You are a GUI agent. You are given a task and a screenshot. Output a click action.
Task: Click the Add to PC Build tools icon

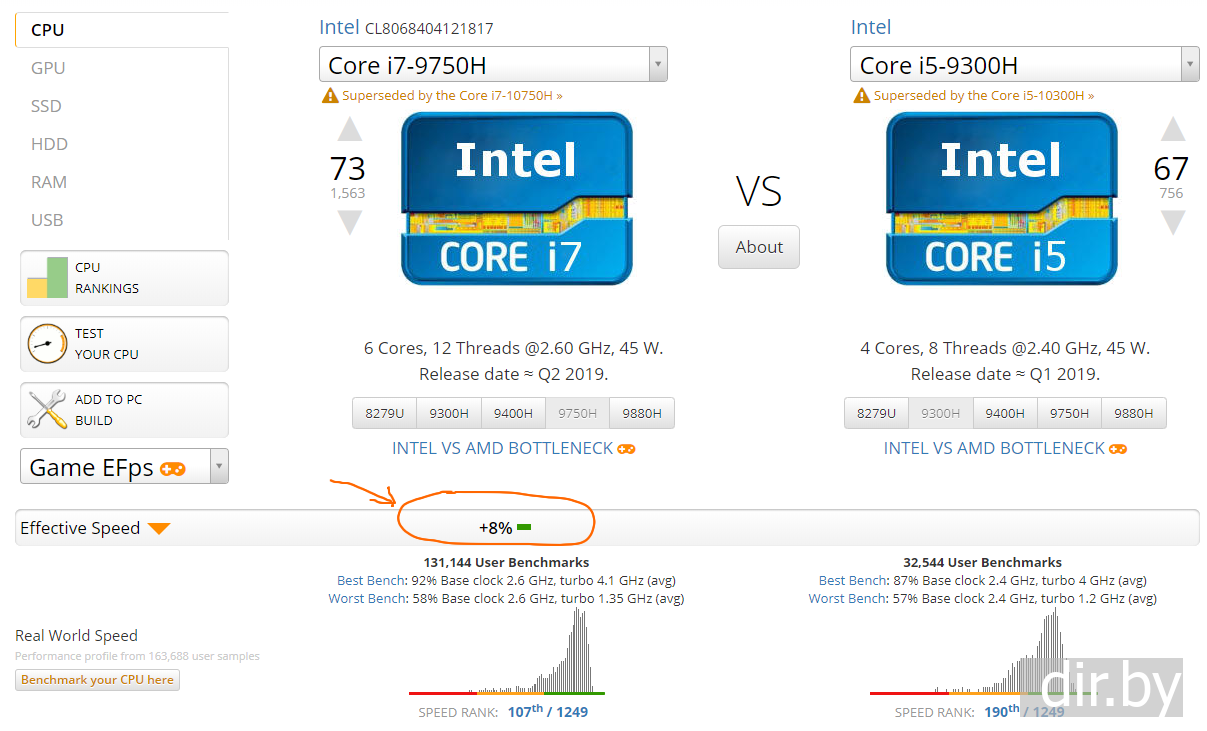coord(47,410)
